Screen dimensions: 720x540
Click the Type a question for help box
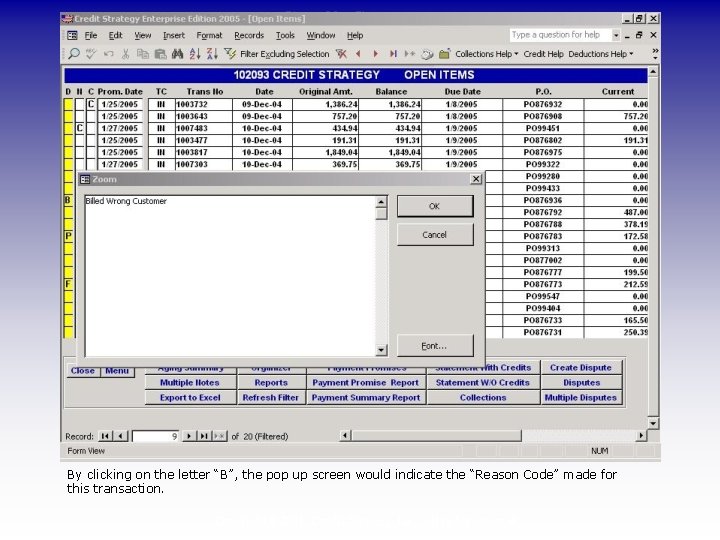click(561, 35)
